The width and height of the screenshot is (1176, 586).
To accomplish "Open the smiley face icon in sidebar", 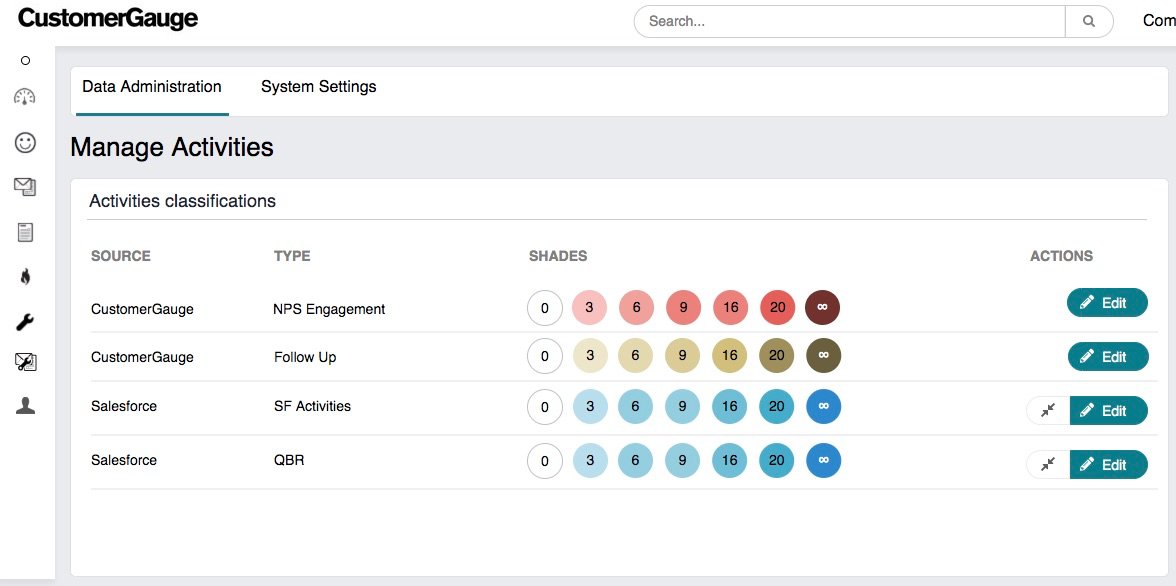I will 26,143.
